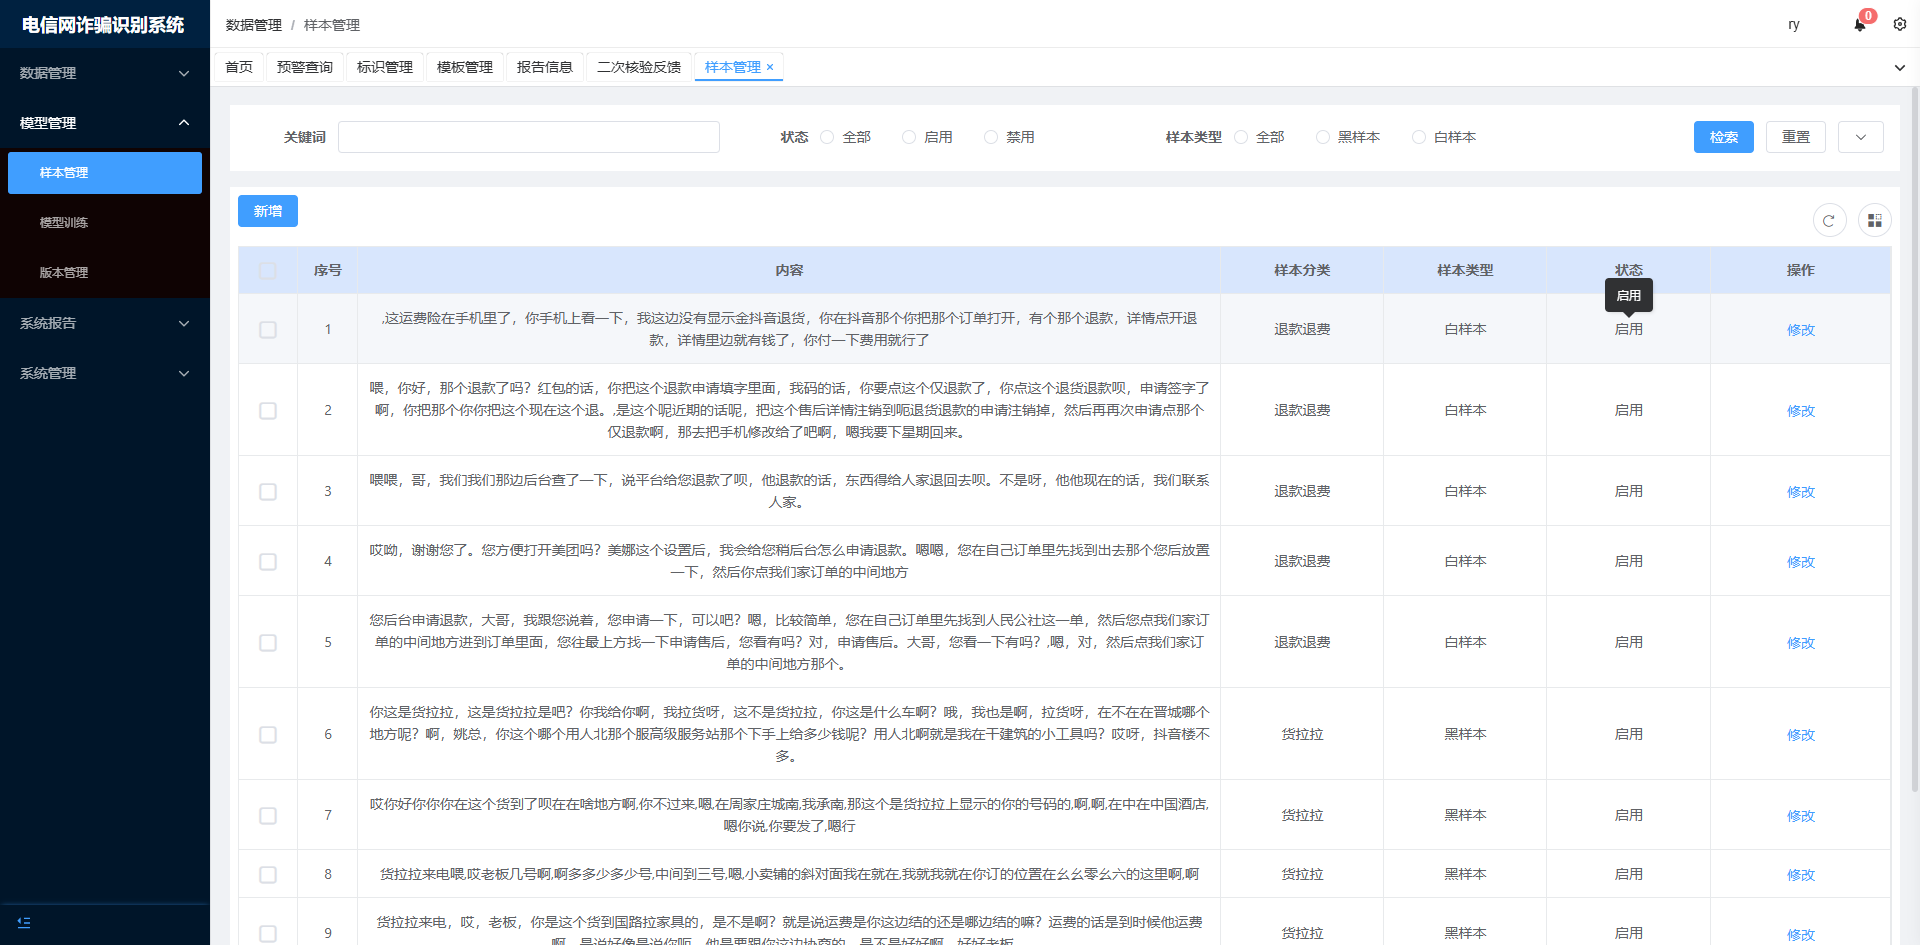Switch to the 预警查询 tab
This screenshot has height=945, width=1920.
(x=305, y=67)
